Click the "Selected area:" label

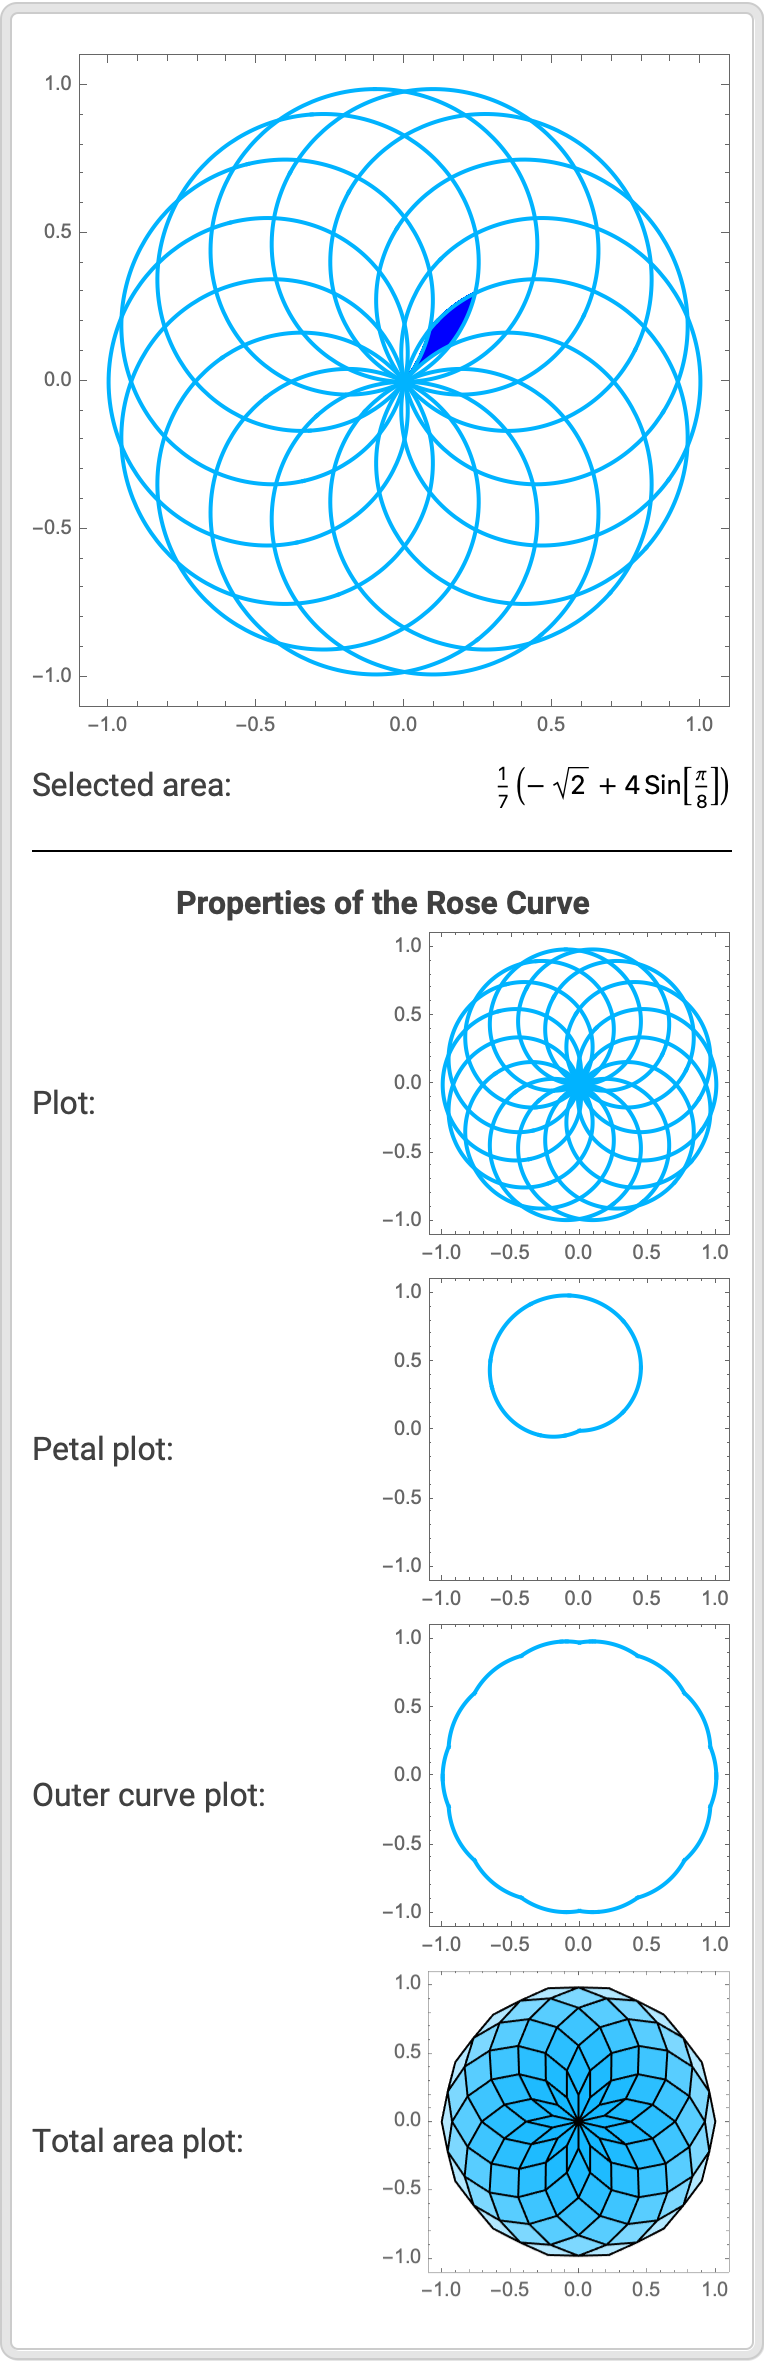pyautogui.click(x=131, y=786)
